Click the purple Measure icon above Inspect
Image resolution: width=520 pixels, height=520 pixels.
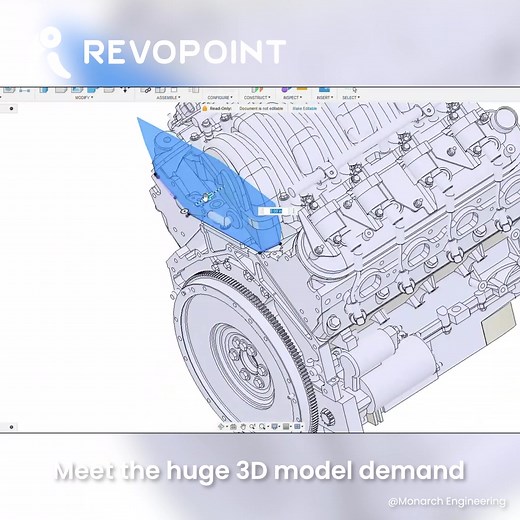tap(285, 89)
